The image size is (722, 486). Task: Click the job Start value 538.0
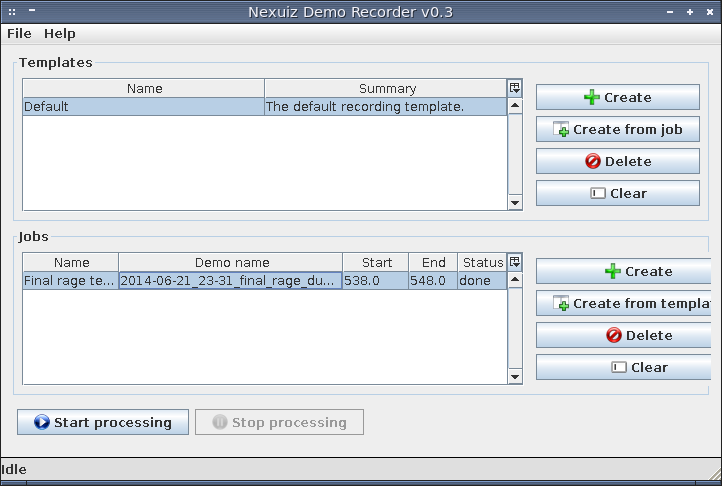[x=376, y=281]
